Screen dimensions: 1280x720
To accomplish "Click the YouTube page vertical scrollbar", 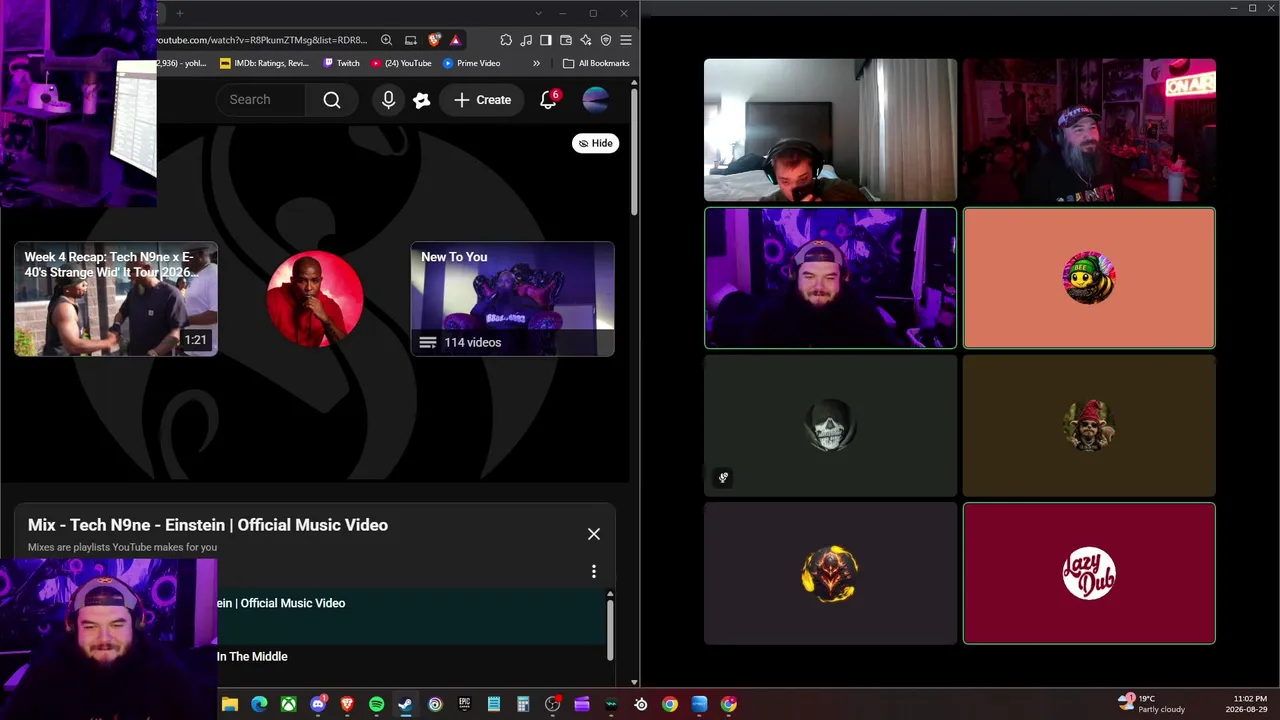I will 634,150.
